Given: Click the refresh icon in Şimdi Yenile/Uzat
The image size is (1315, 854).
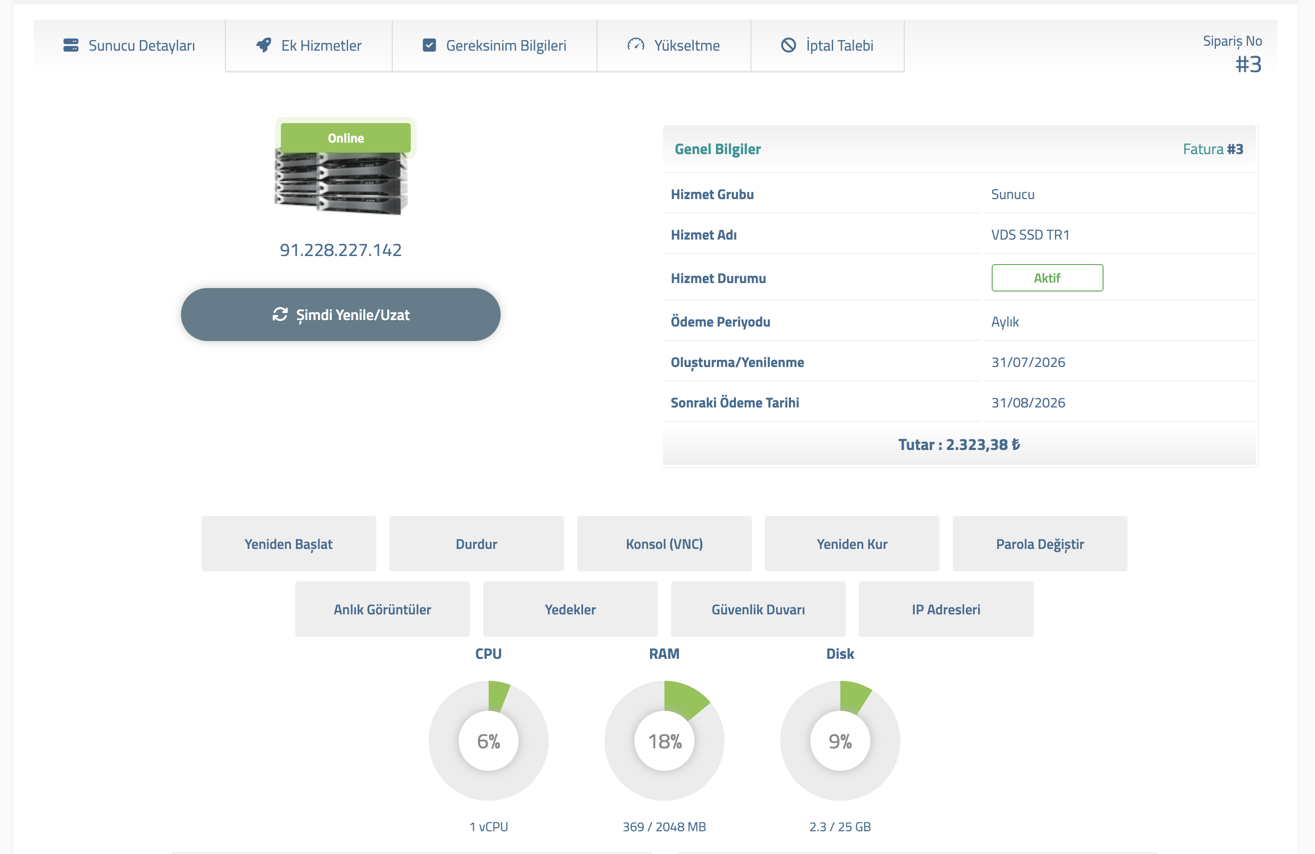Looking at the screenshot, I should click(280, 314).
